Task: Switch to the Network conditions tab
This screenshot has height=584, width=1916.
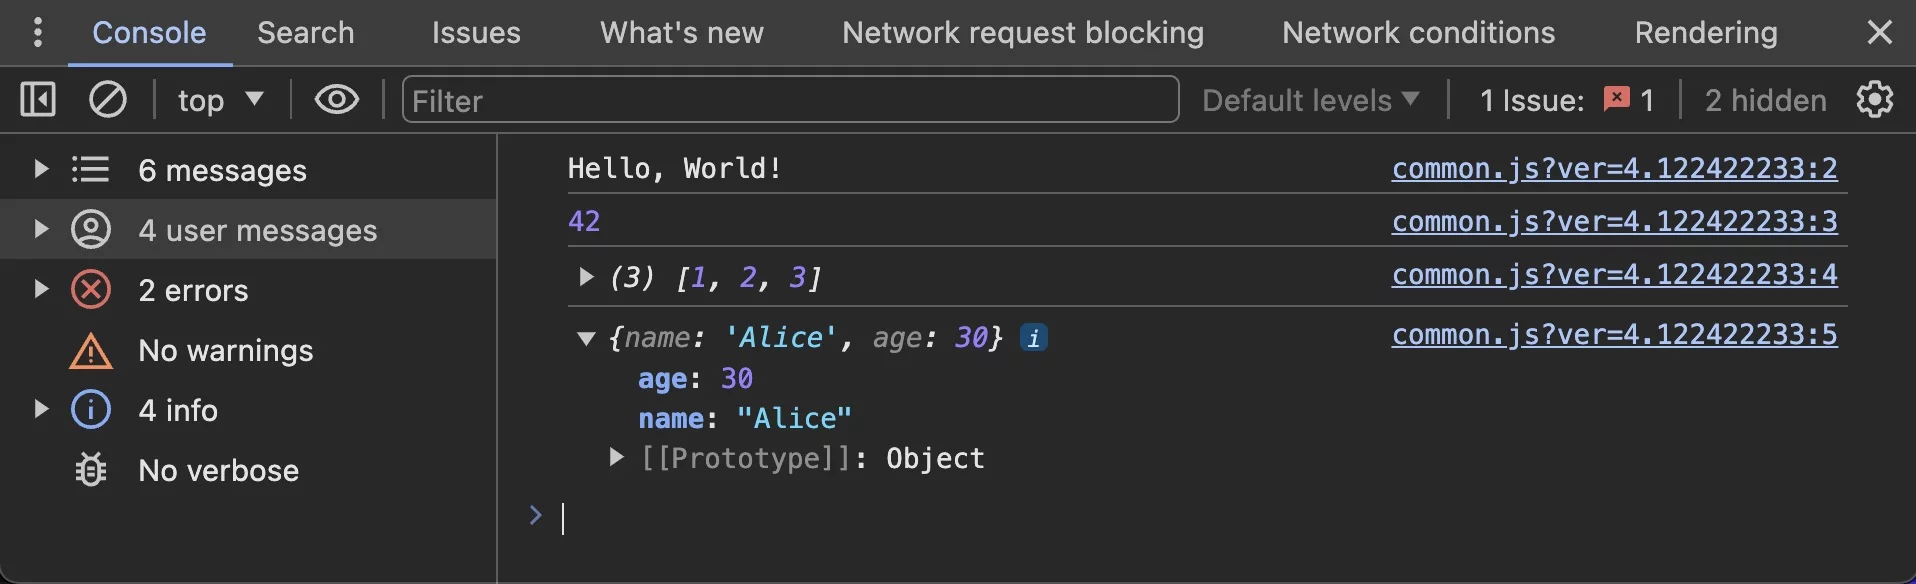Action: click(x=1418, y=32)
